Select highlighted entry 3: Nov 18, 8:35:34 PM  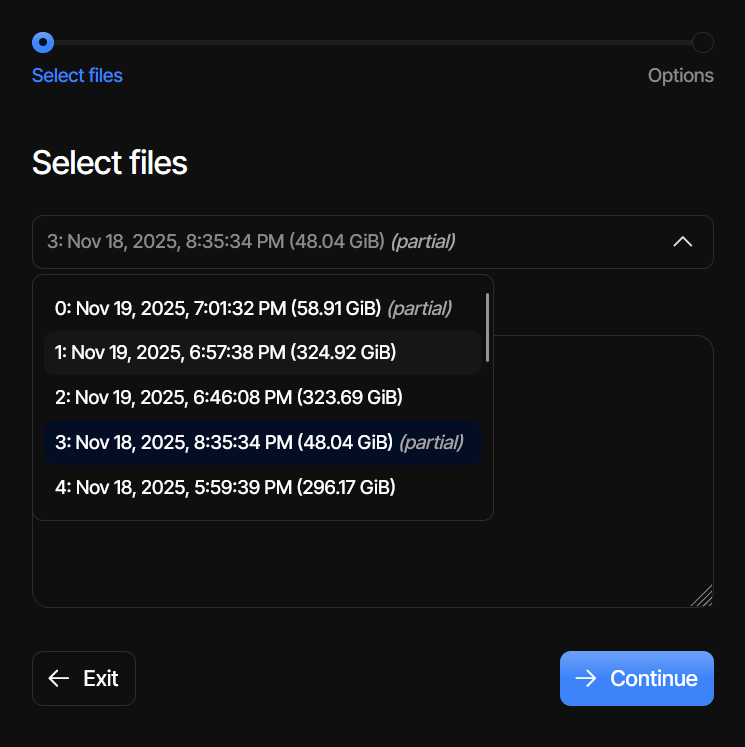[259, 442]
